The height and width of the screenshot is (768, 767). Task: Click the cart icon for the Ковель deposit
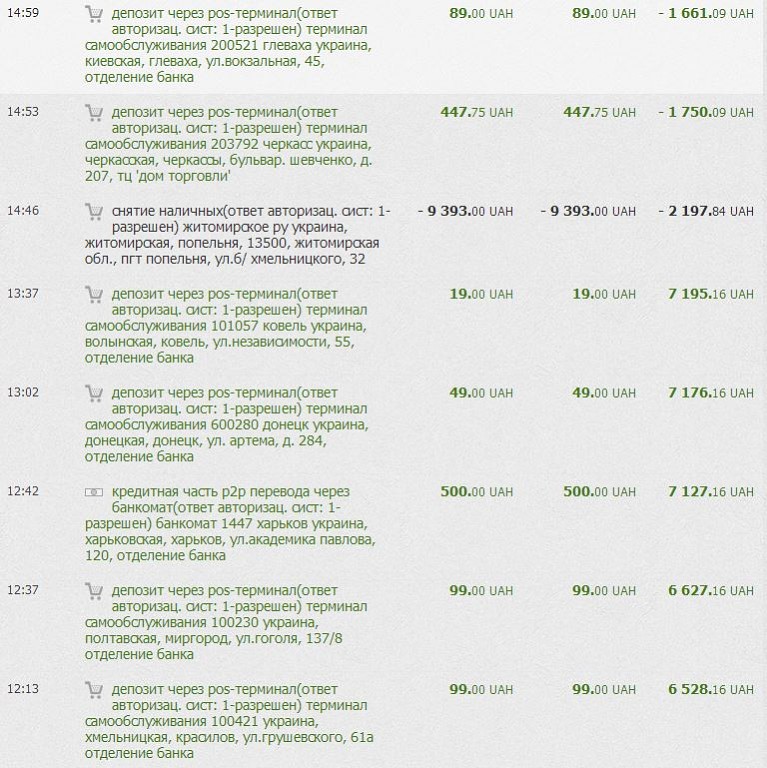coord(95,294)
